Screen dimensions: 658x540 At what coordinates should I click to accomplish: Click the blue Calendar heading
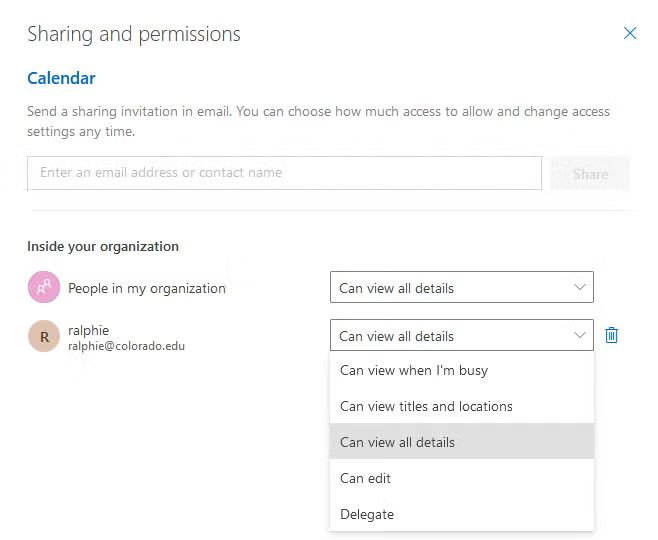tap(61, 78)
